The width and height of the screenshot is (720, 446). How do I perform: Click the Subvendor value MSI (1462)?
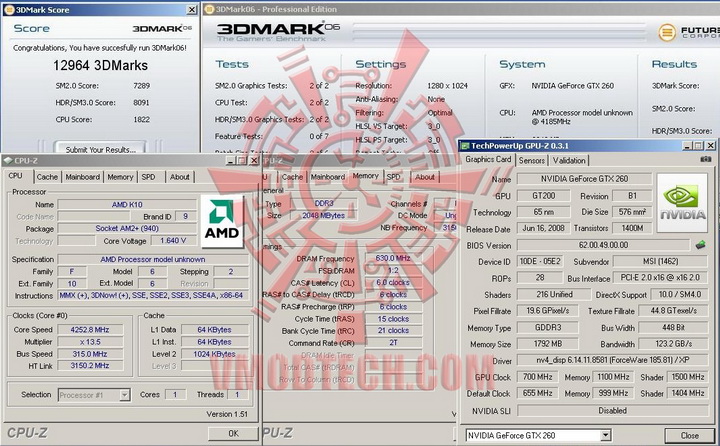click(x=660, y=261)
